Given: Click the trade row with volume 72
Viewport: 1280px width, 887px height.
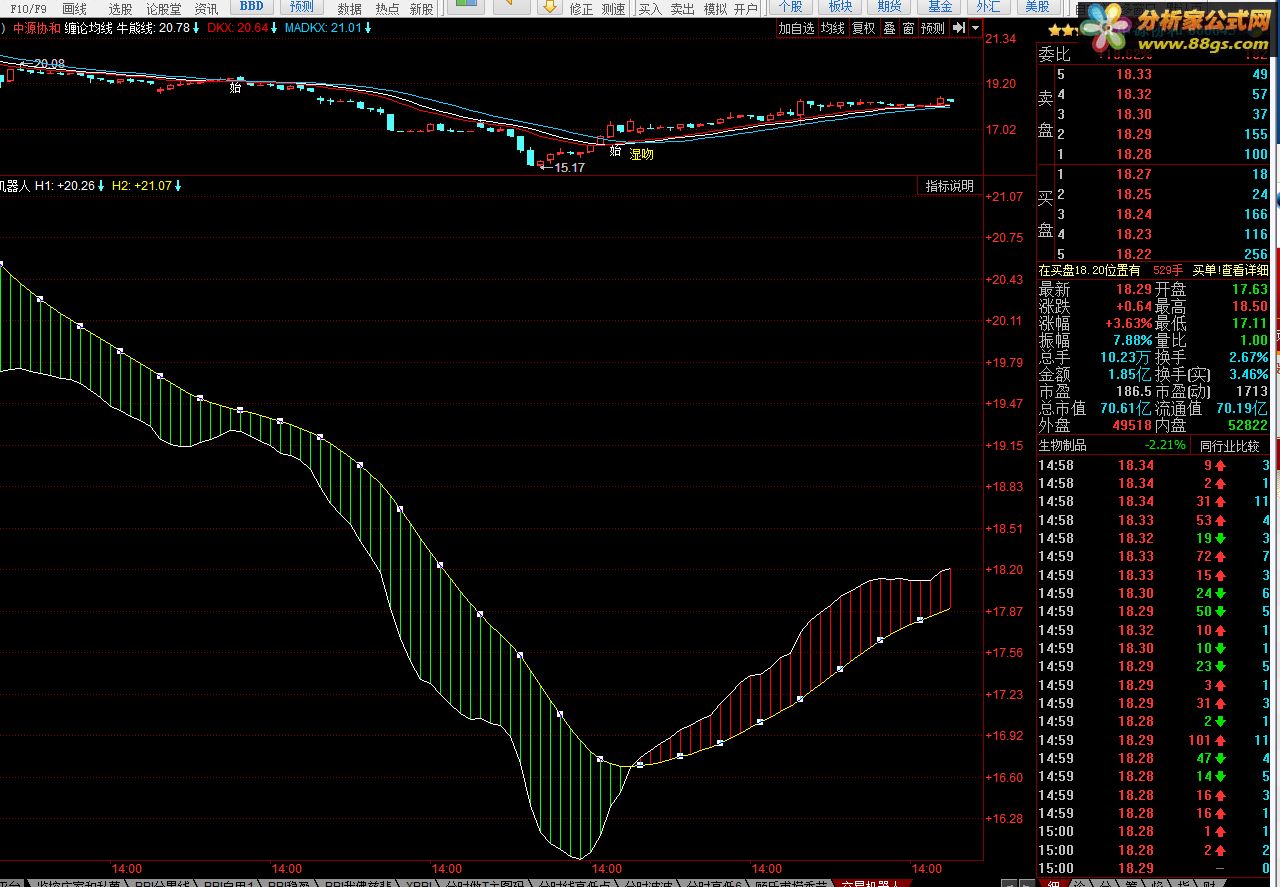Looking at the screenshot, I should tap(1155, 556).
